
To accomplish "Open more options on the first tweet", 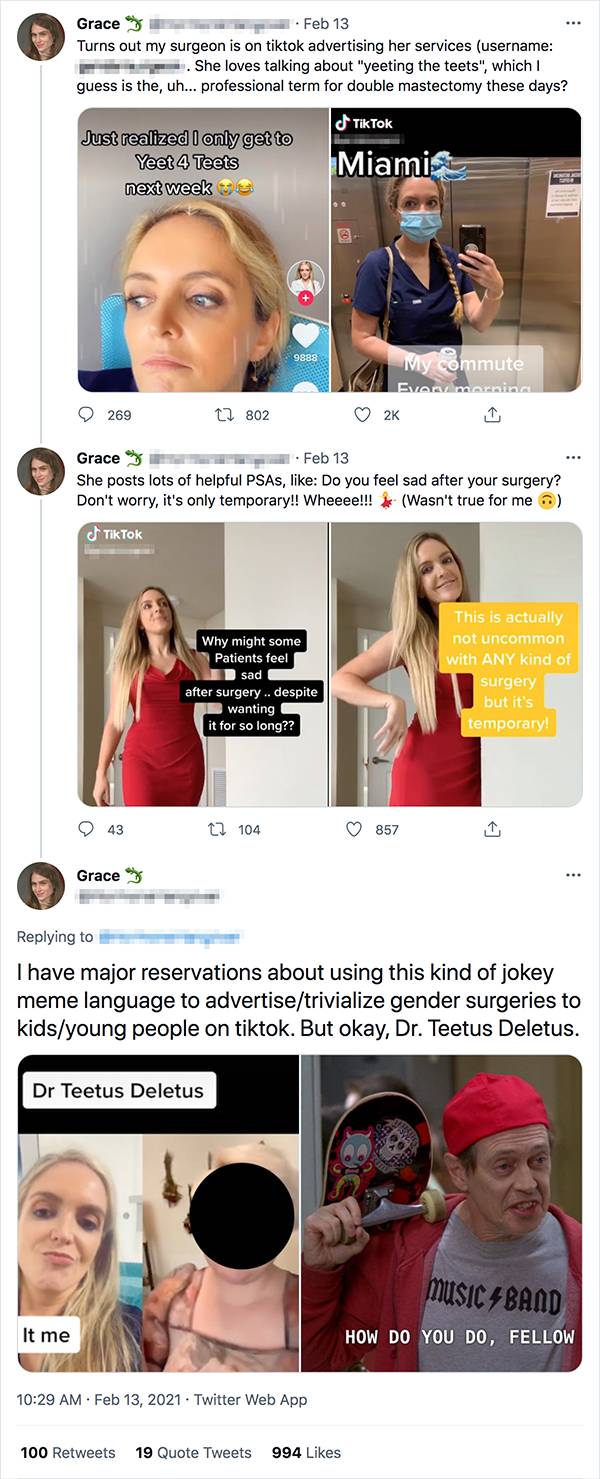I will tap(573, 22).
